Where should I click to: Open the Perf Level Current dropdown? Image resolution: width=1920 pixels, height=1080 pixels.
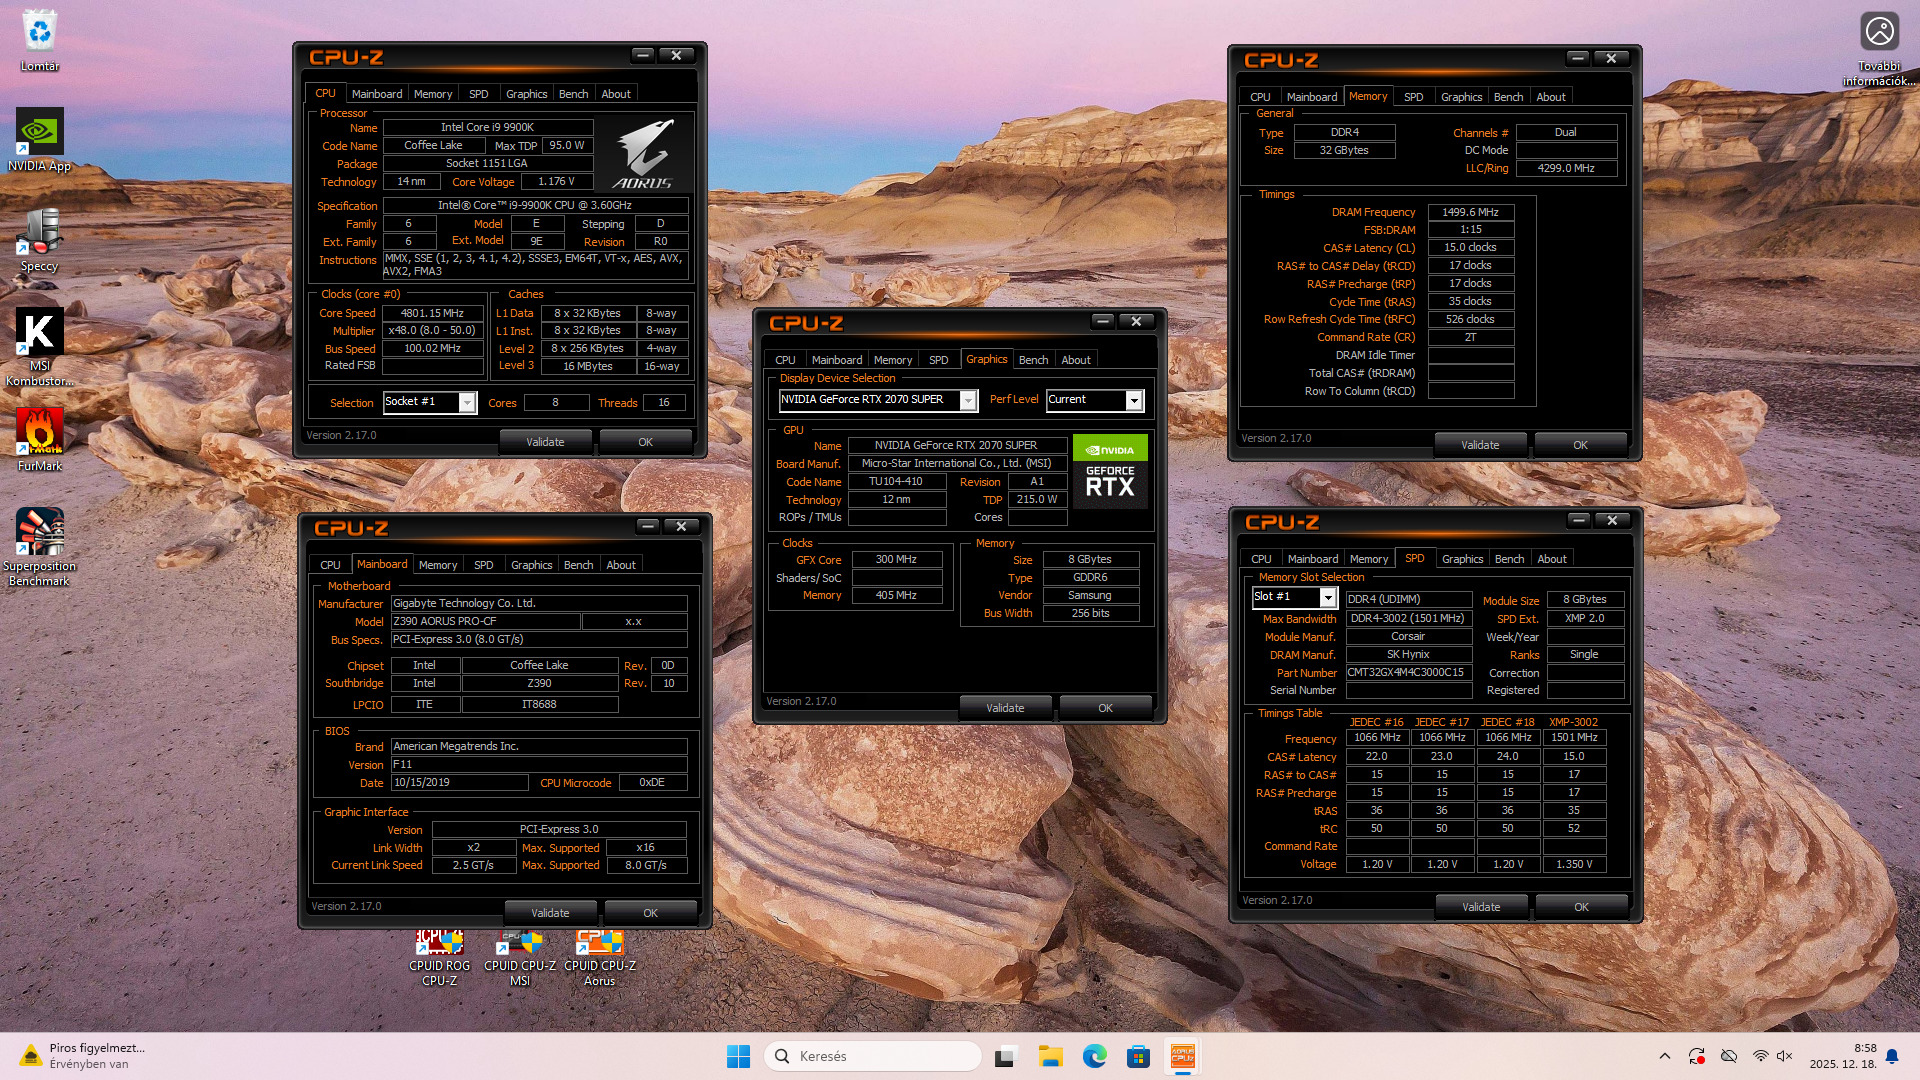[x=1133, y=400]
